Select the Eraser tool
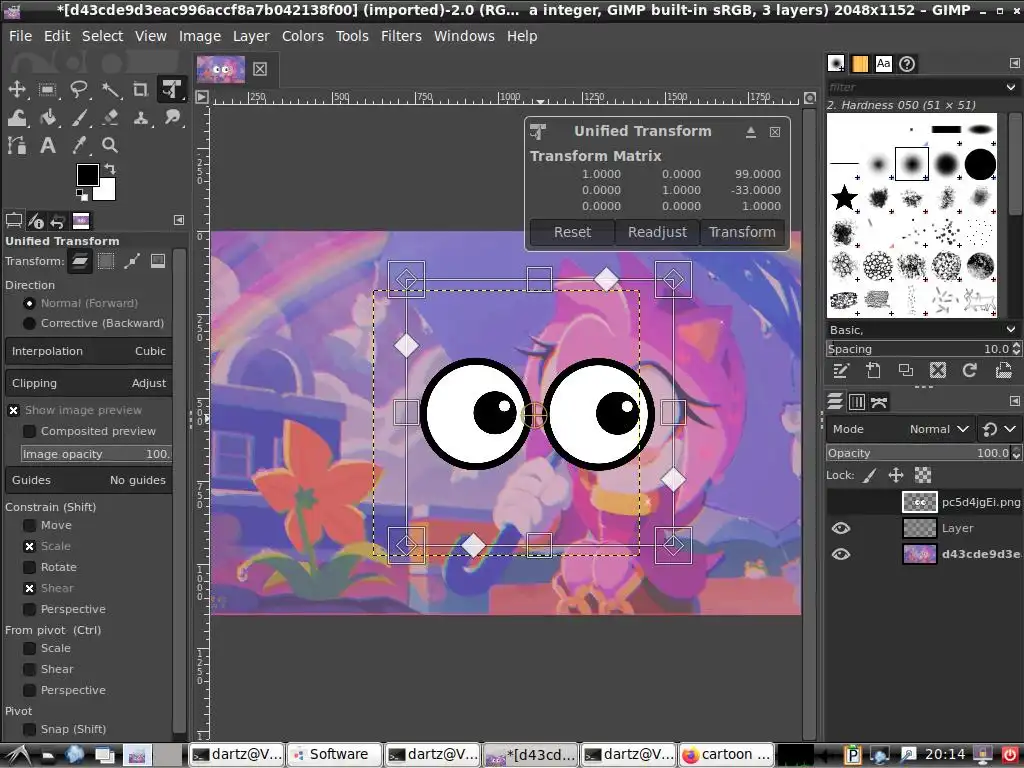Image resolution: width=1024 pixels, height=768 pixels. (x=110, y=118)
